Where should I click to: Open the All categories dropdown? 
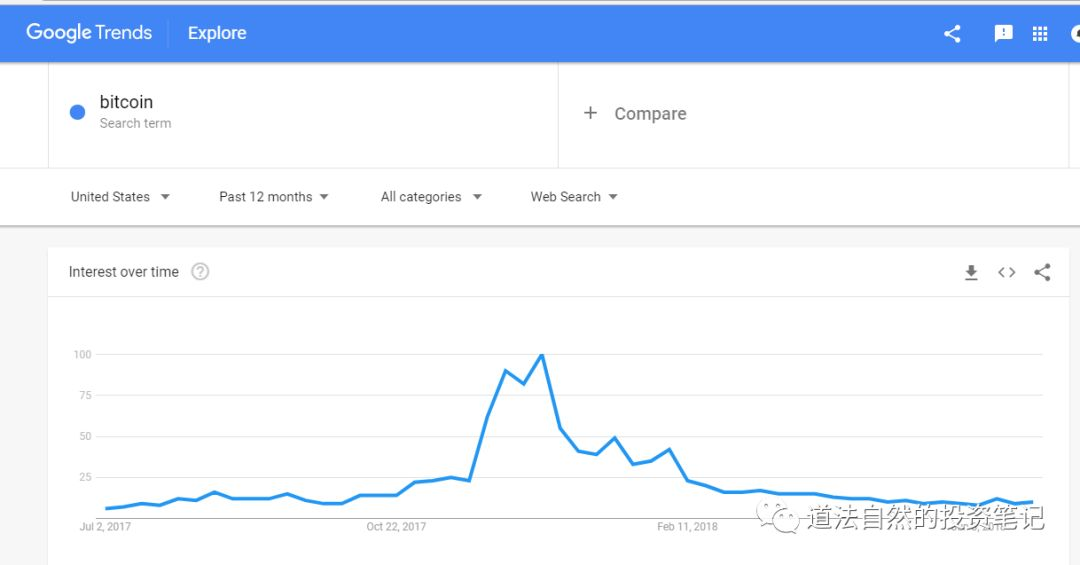pos(431,197)
